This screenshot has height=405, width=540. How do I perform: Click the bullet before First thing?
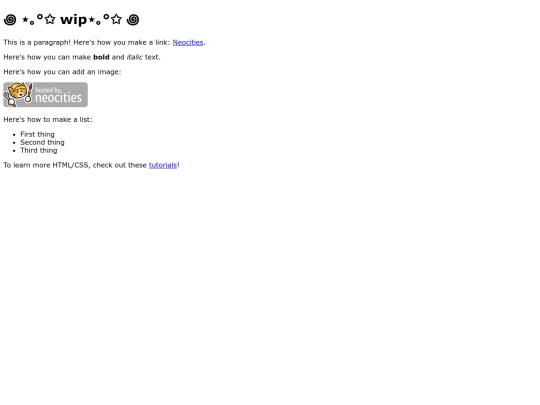click(14, 135)
